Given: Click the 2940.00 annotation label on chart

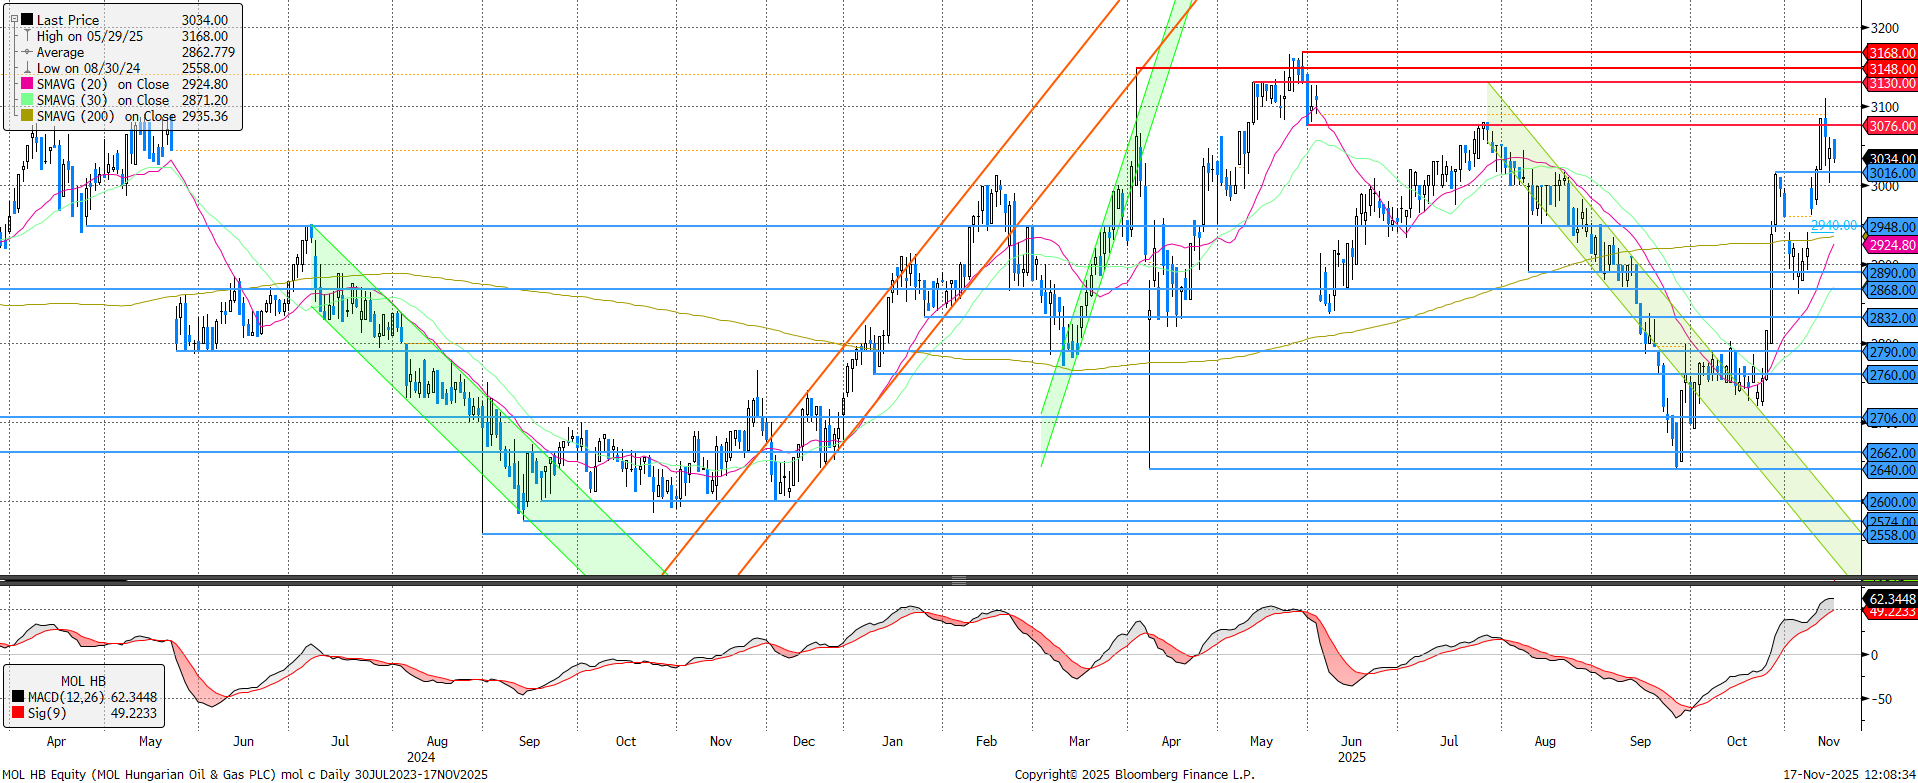Looking at the screenshot, I should (x=1832, y=225).
